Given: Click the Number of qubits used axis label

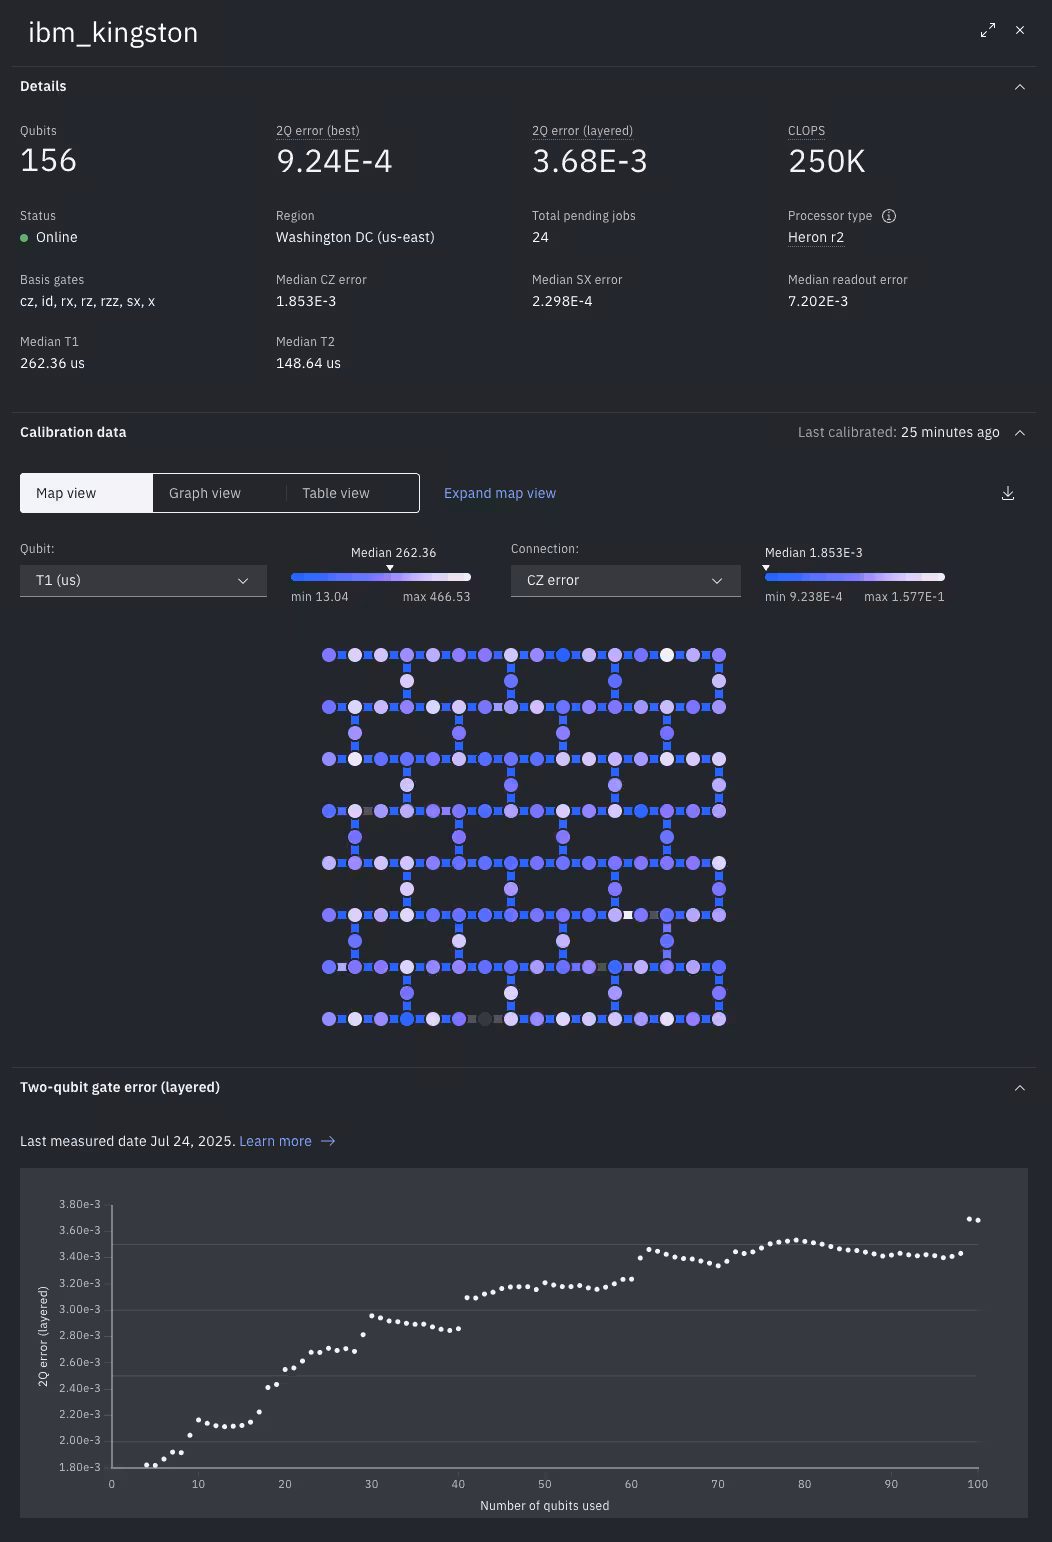Looking at the screenshot, I should pos(544,1506).
